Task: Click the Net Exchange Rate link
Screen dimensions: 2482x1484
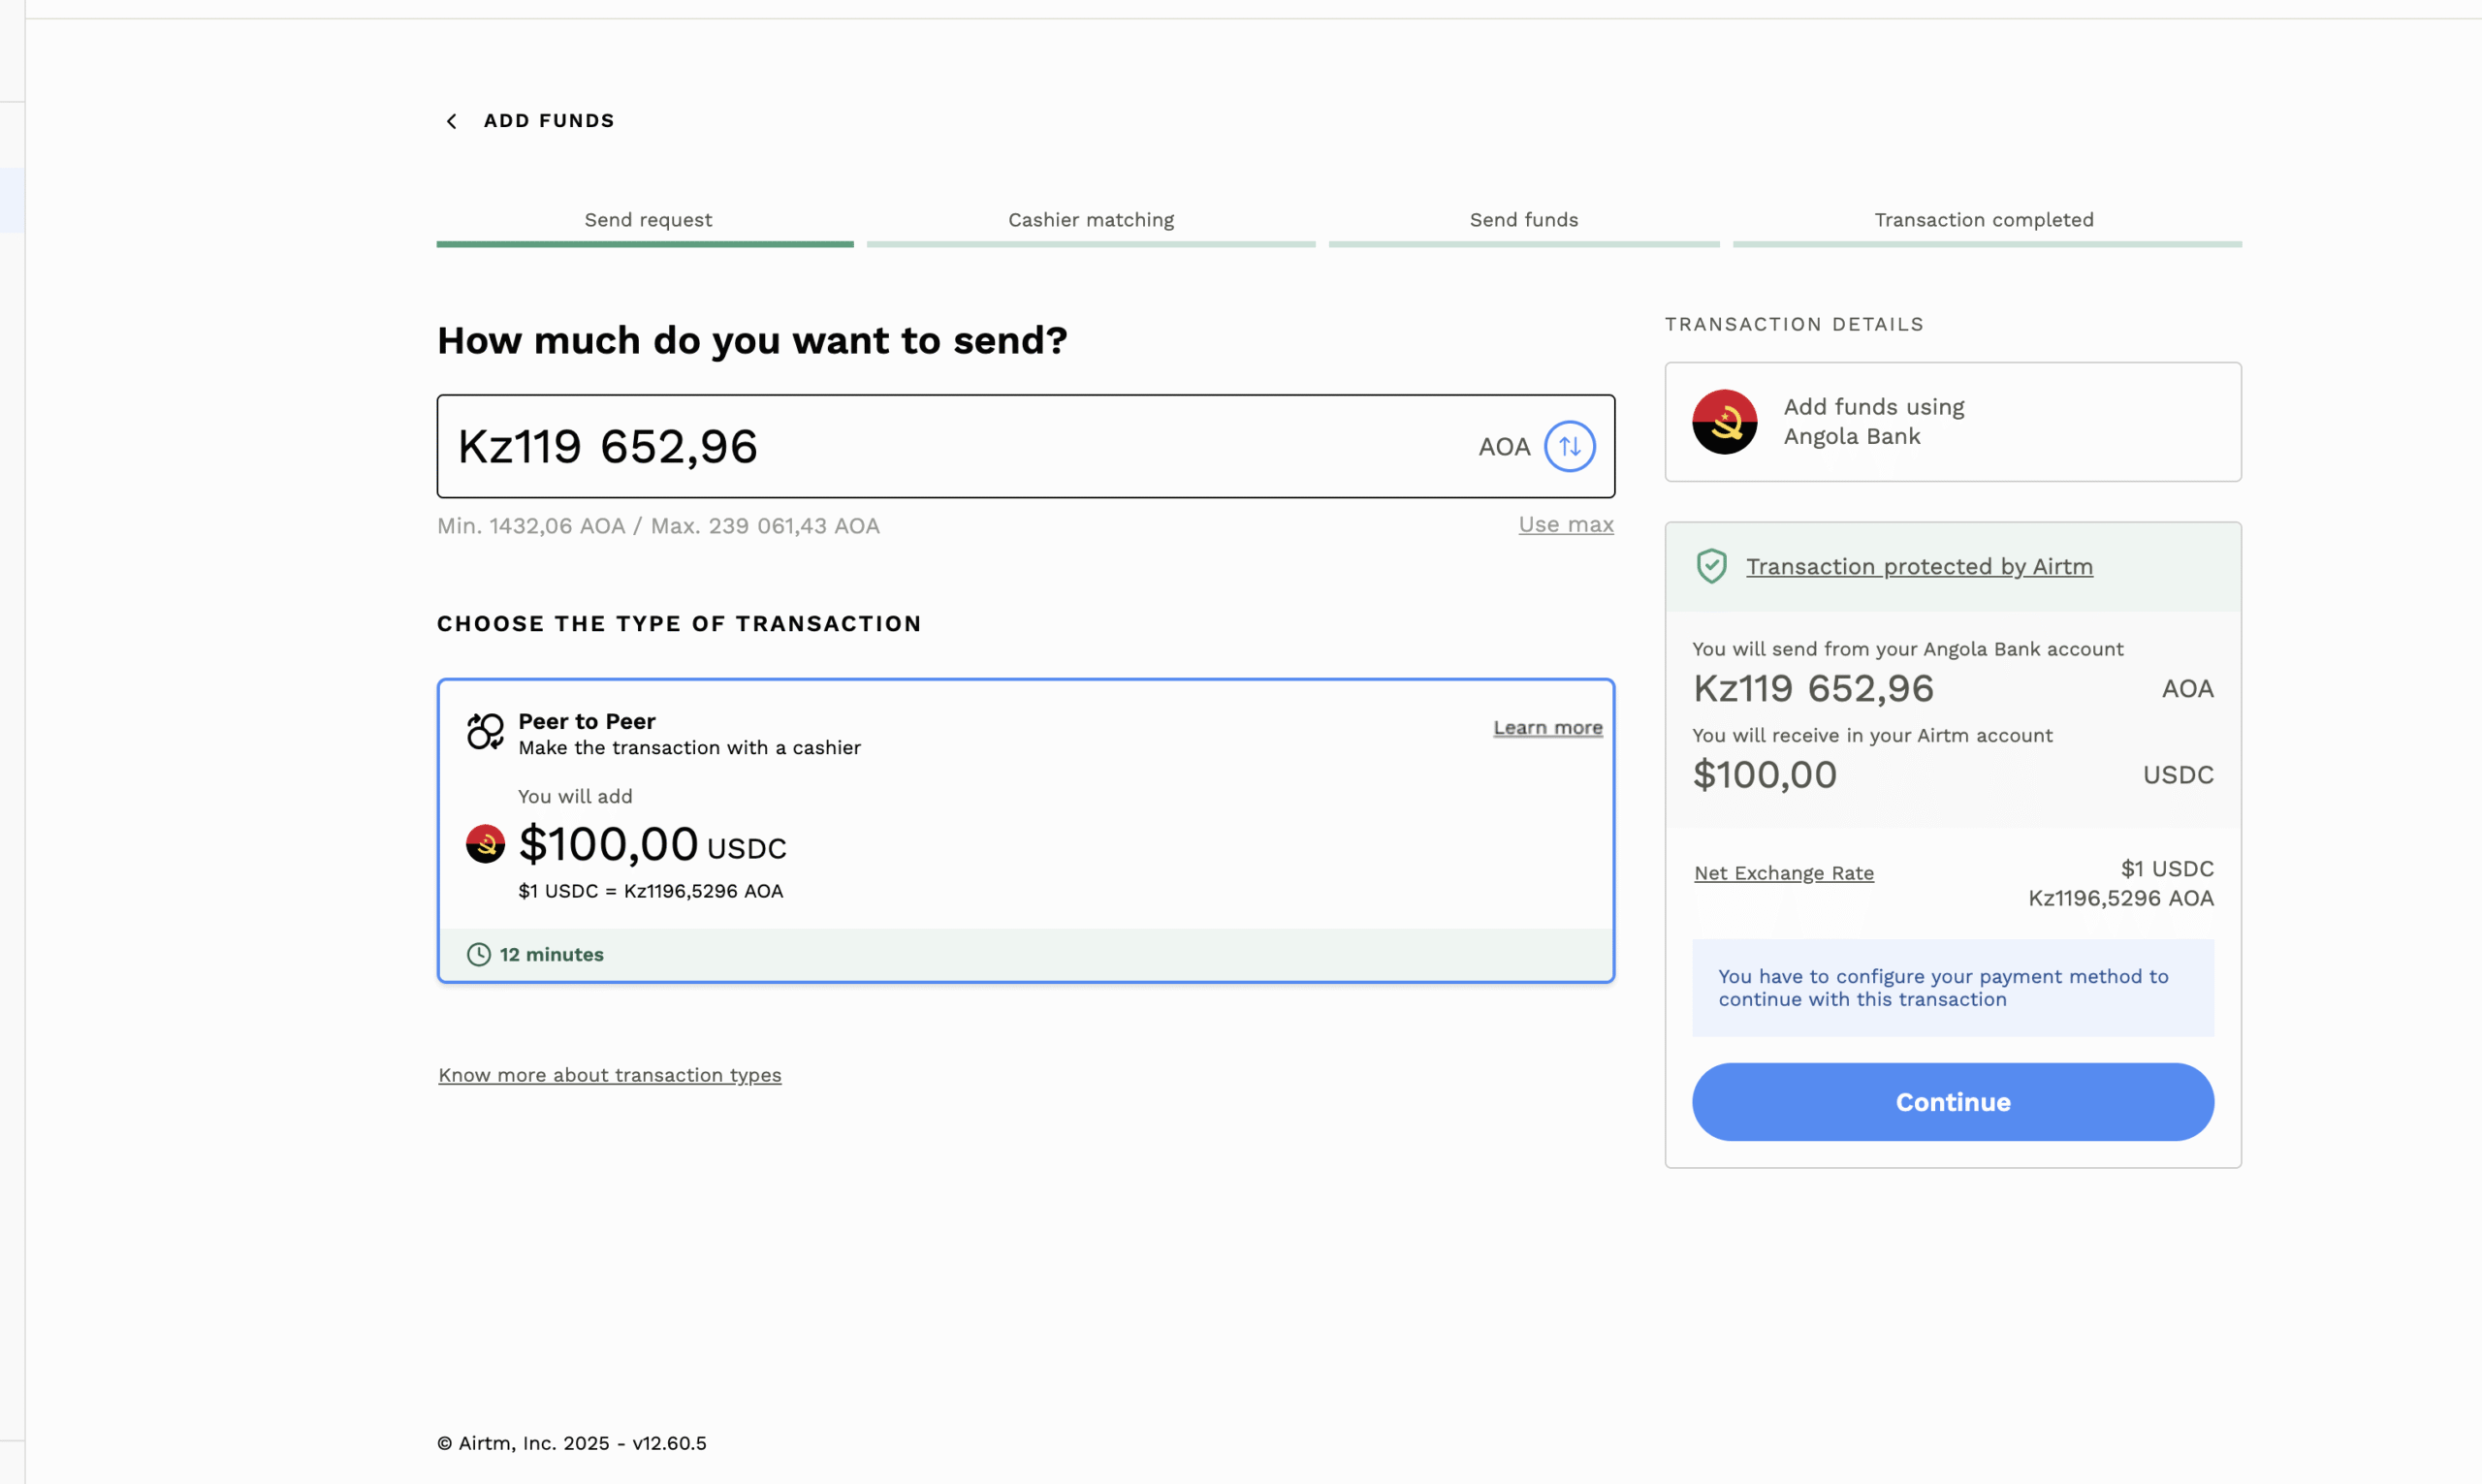Action: point(1783,873)
